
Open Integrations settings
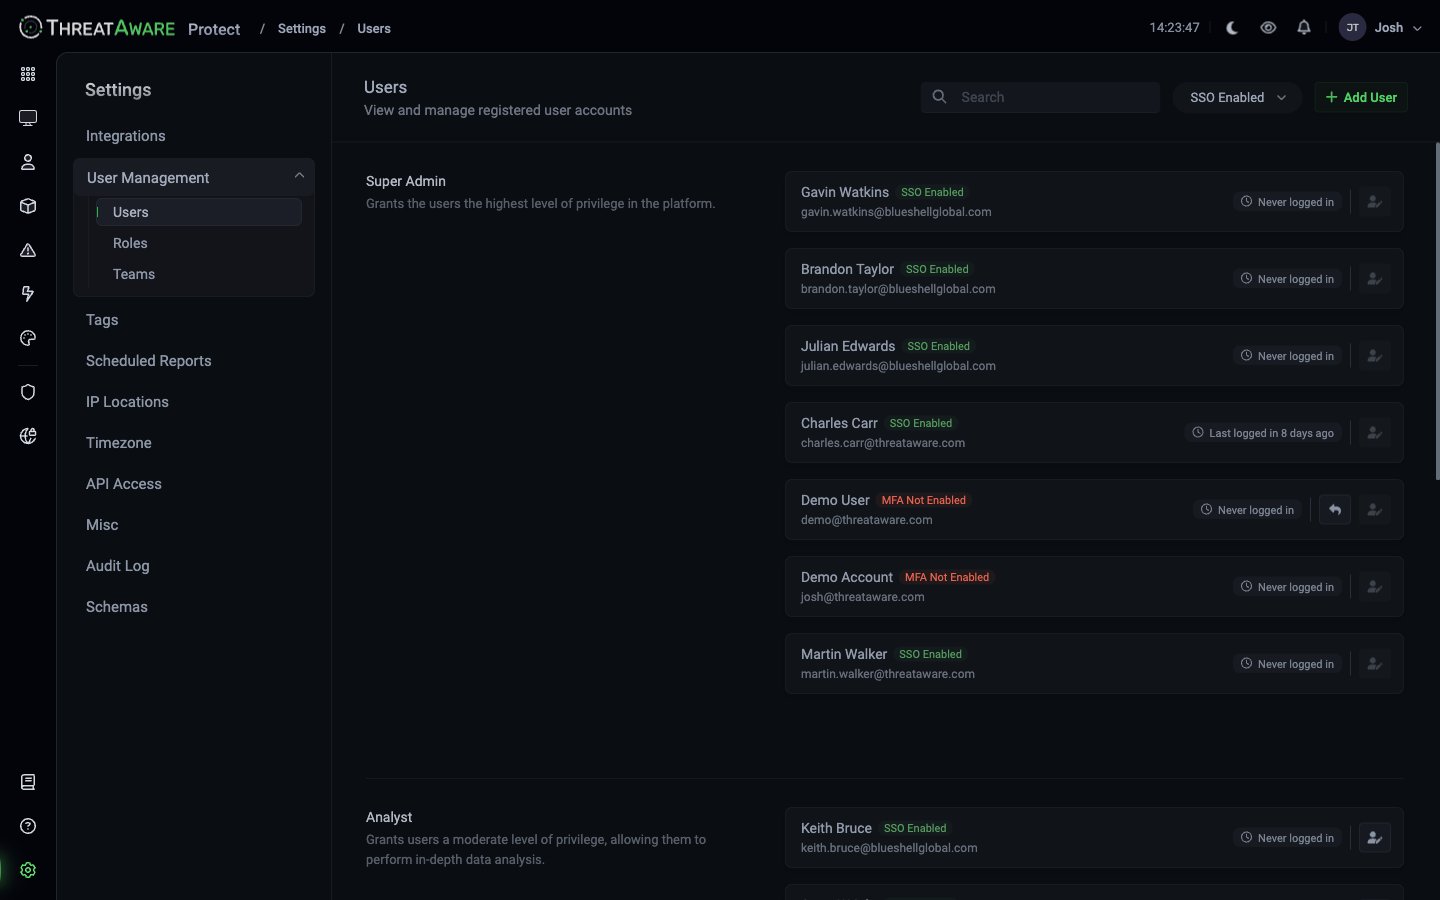point(126,136)
